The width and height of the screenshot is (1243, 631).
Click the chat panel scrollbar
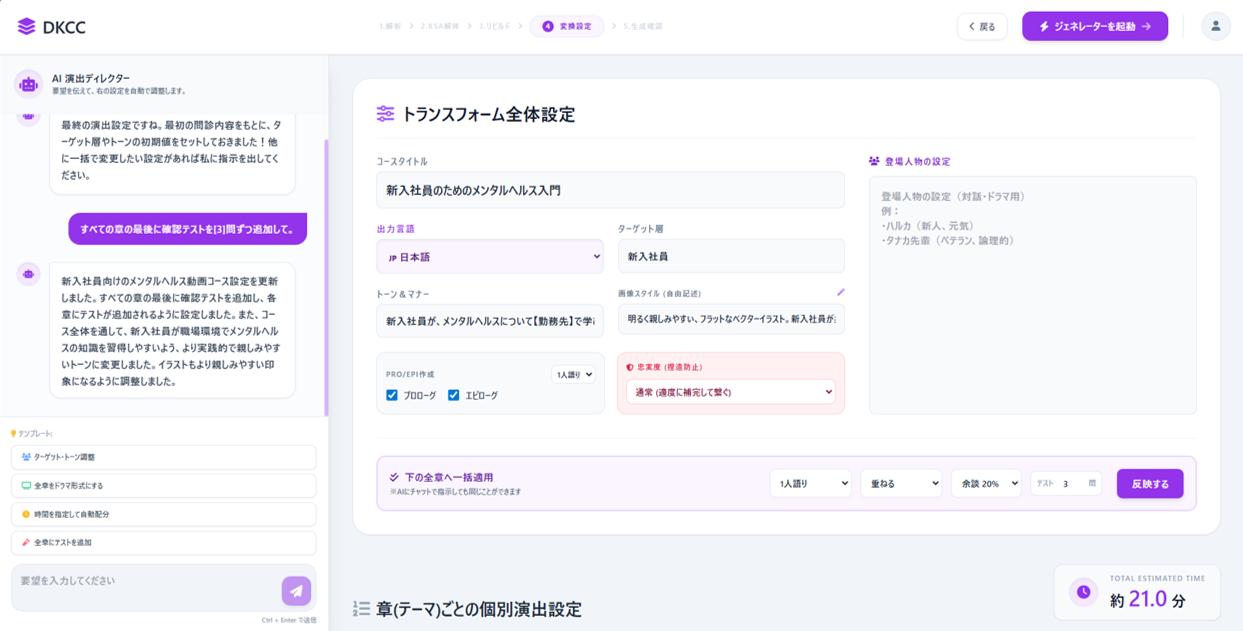tap(326, 278)
